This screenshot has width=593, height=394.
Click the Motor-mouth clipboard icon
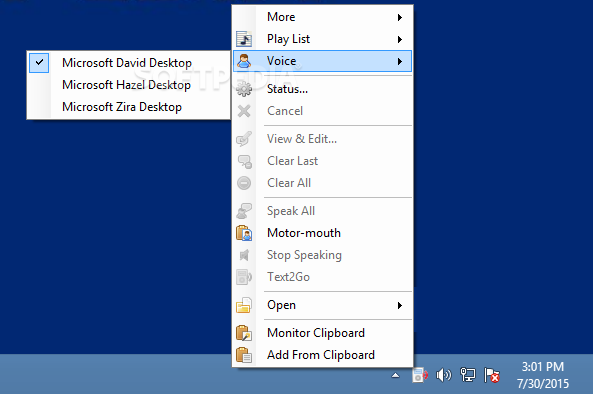point(244,233)
